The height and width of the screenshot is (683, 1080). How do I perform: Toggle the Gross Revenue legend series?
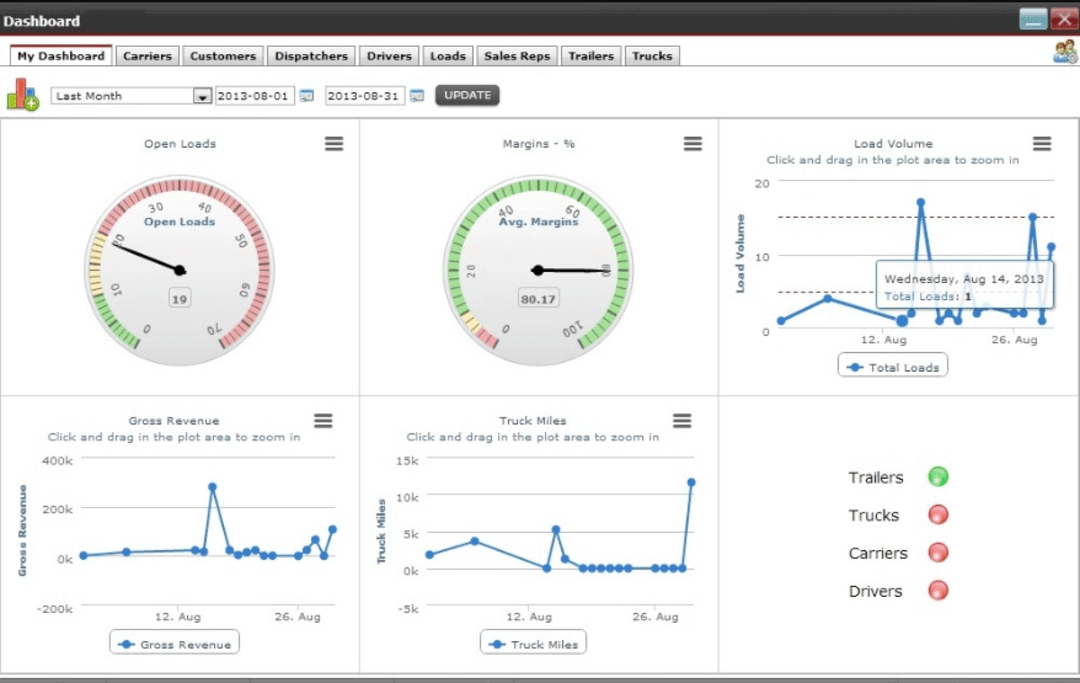click(175, 644)
